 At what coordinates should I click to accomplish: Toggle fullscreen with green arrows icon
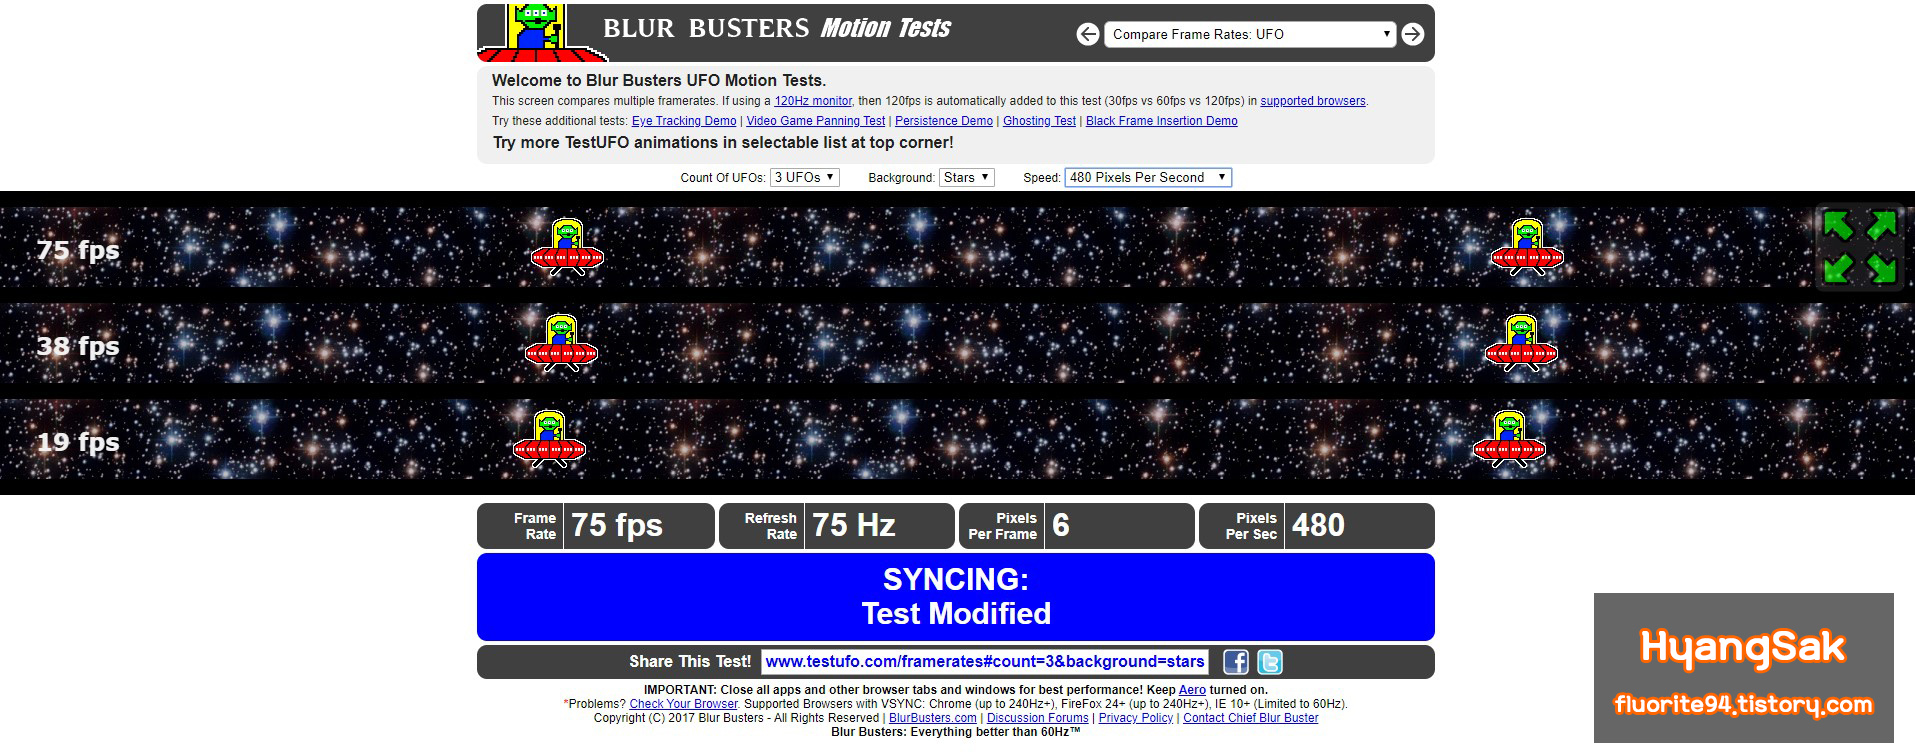tap(1859, 246)
